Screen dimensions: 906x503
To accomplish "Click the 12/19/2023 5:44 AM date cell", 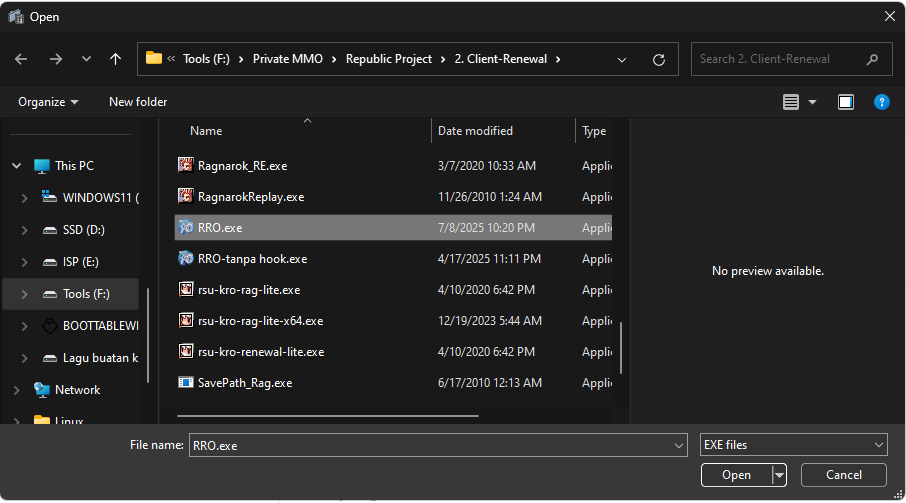I will [x=490, y=321].
